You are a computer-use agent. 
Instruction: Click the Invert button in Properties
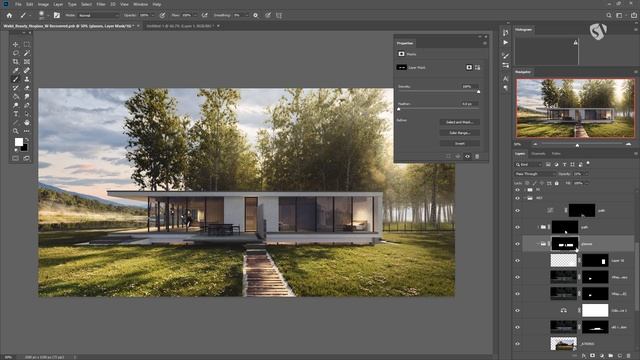(x=459, y=143)
